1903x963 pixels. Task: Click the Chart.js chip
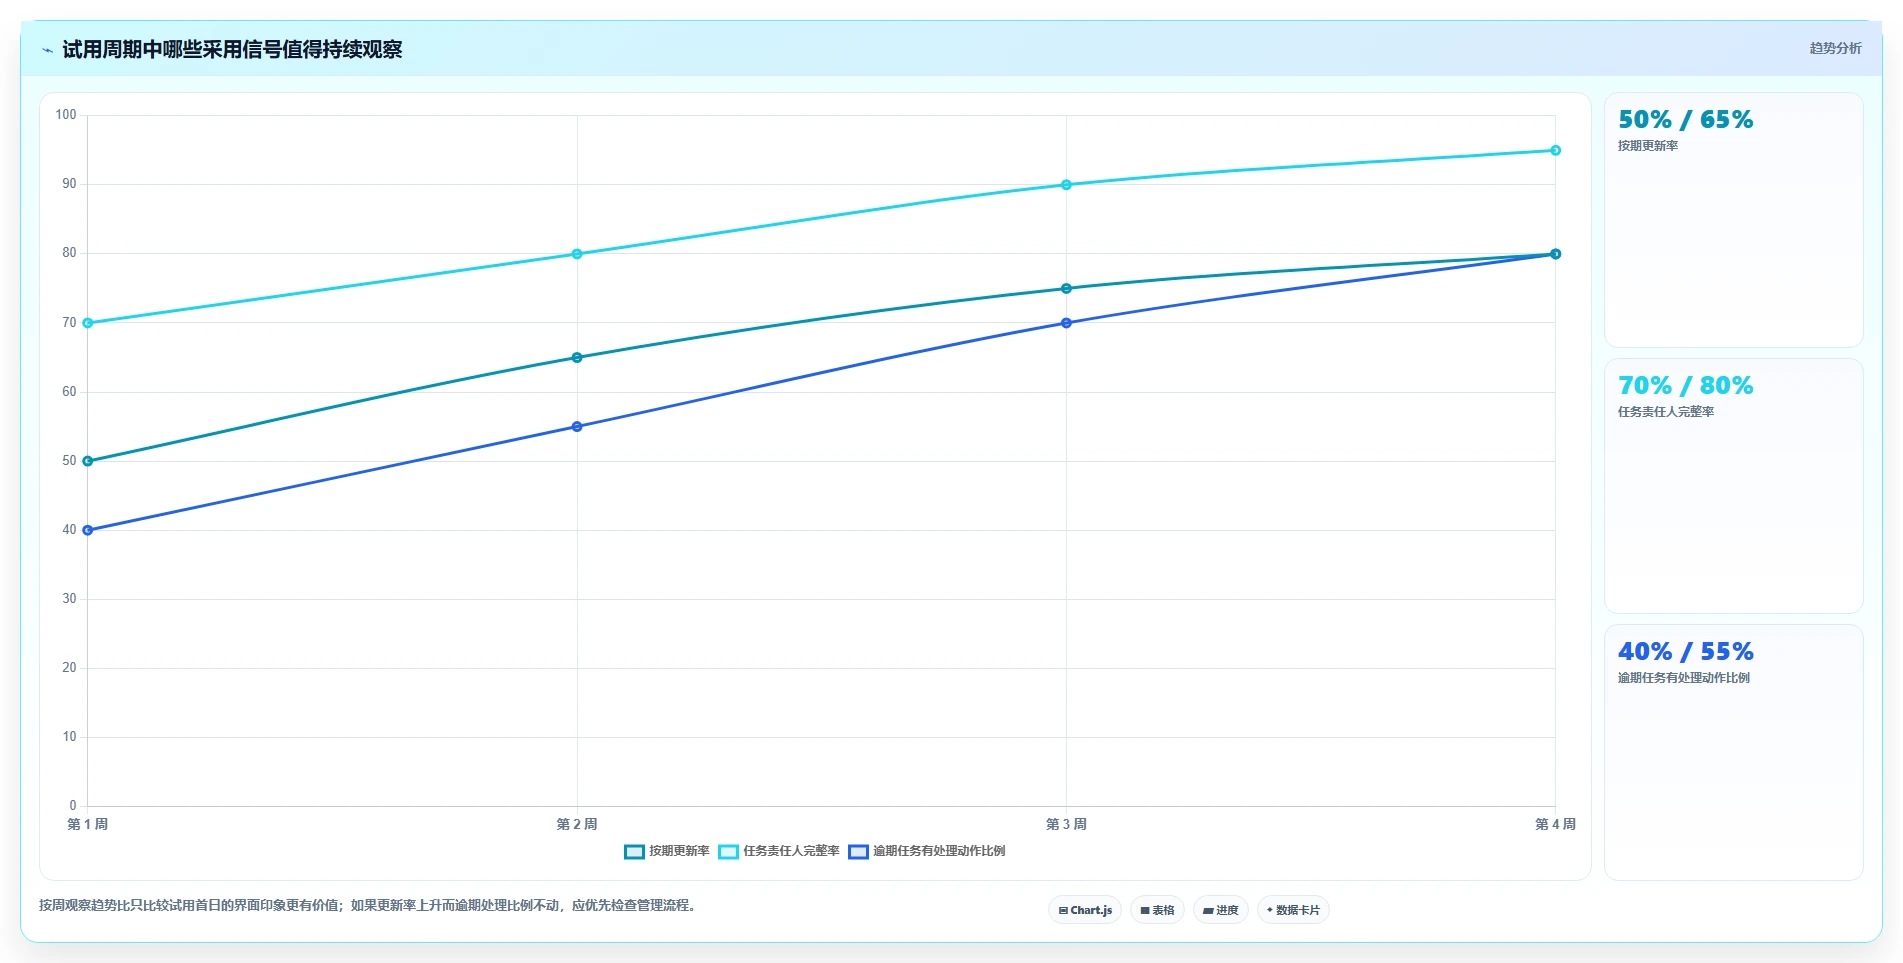tap(1085, 910)
